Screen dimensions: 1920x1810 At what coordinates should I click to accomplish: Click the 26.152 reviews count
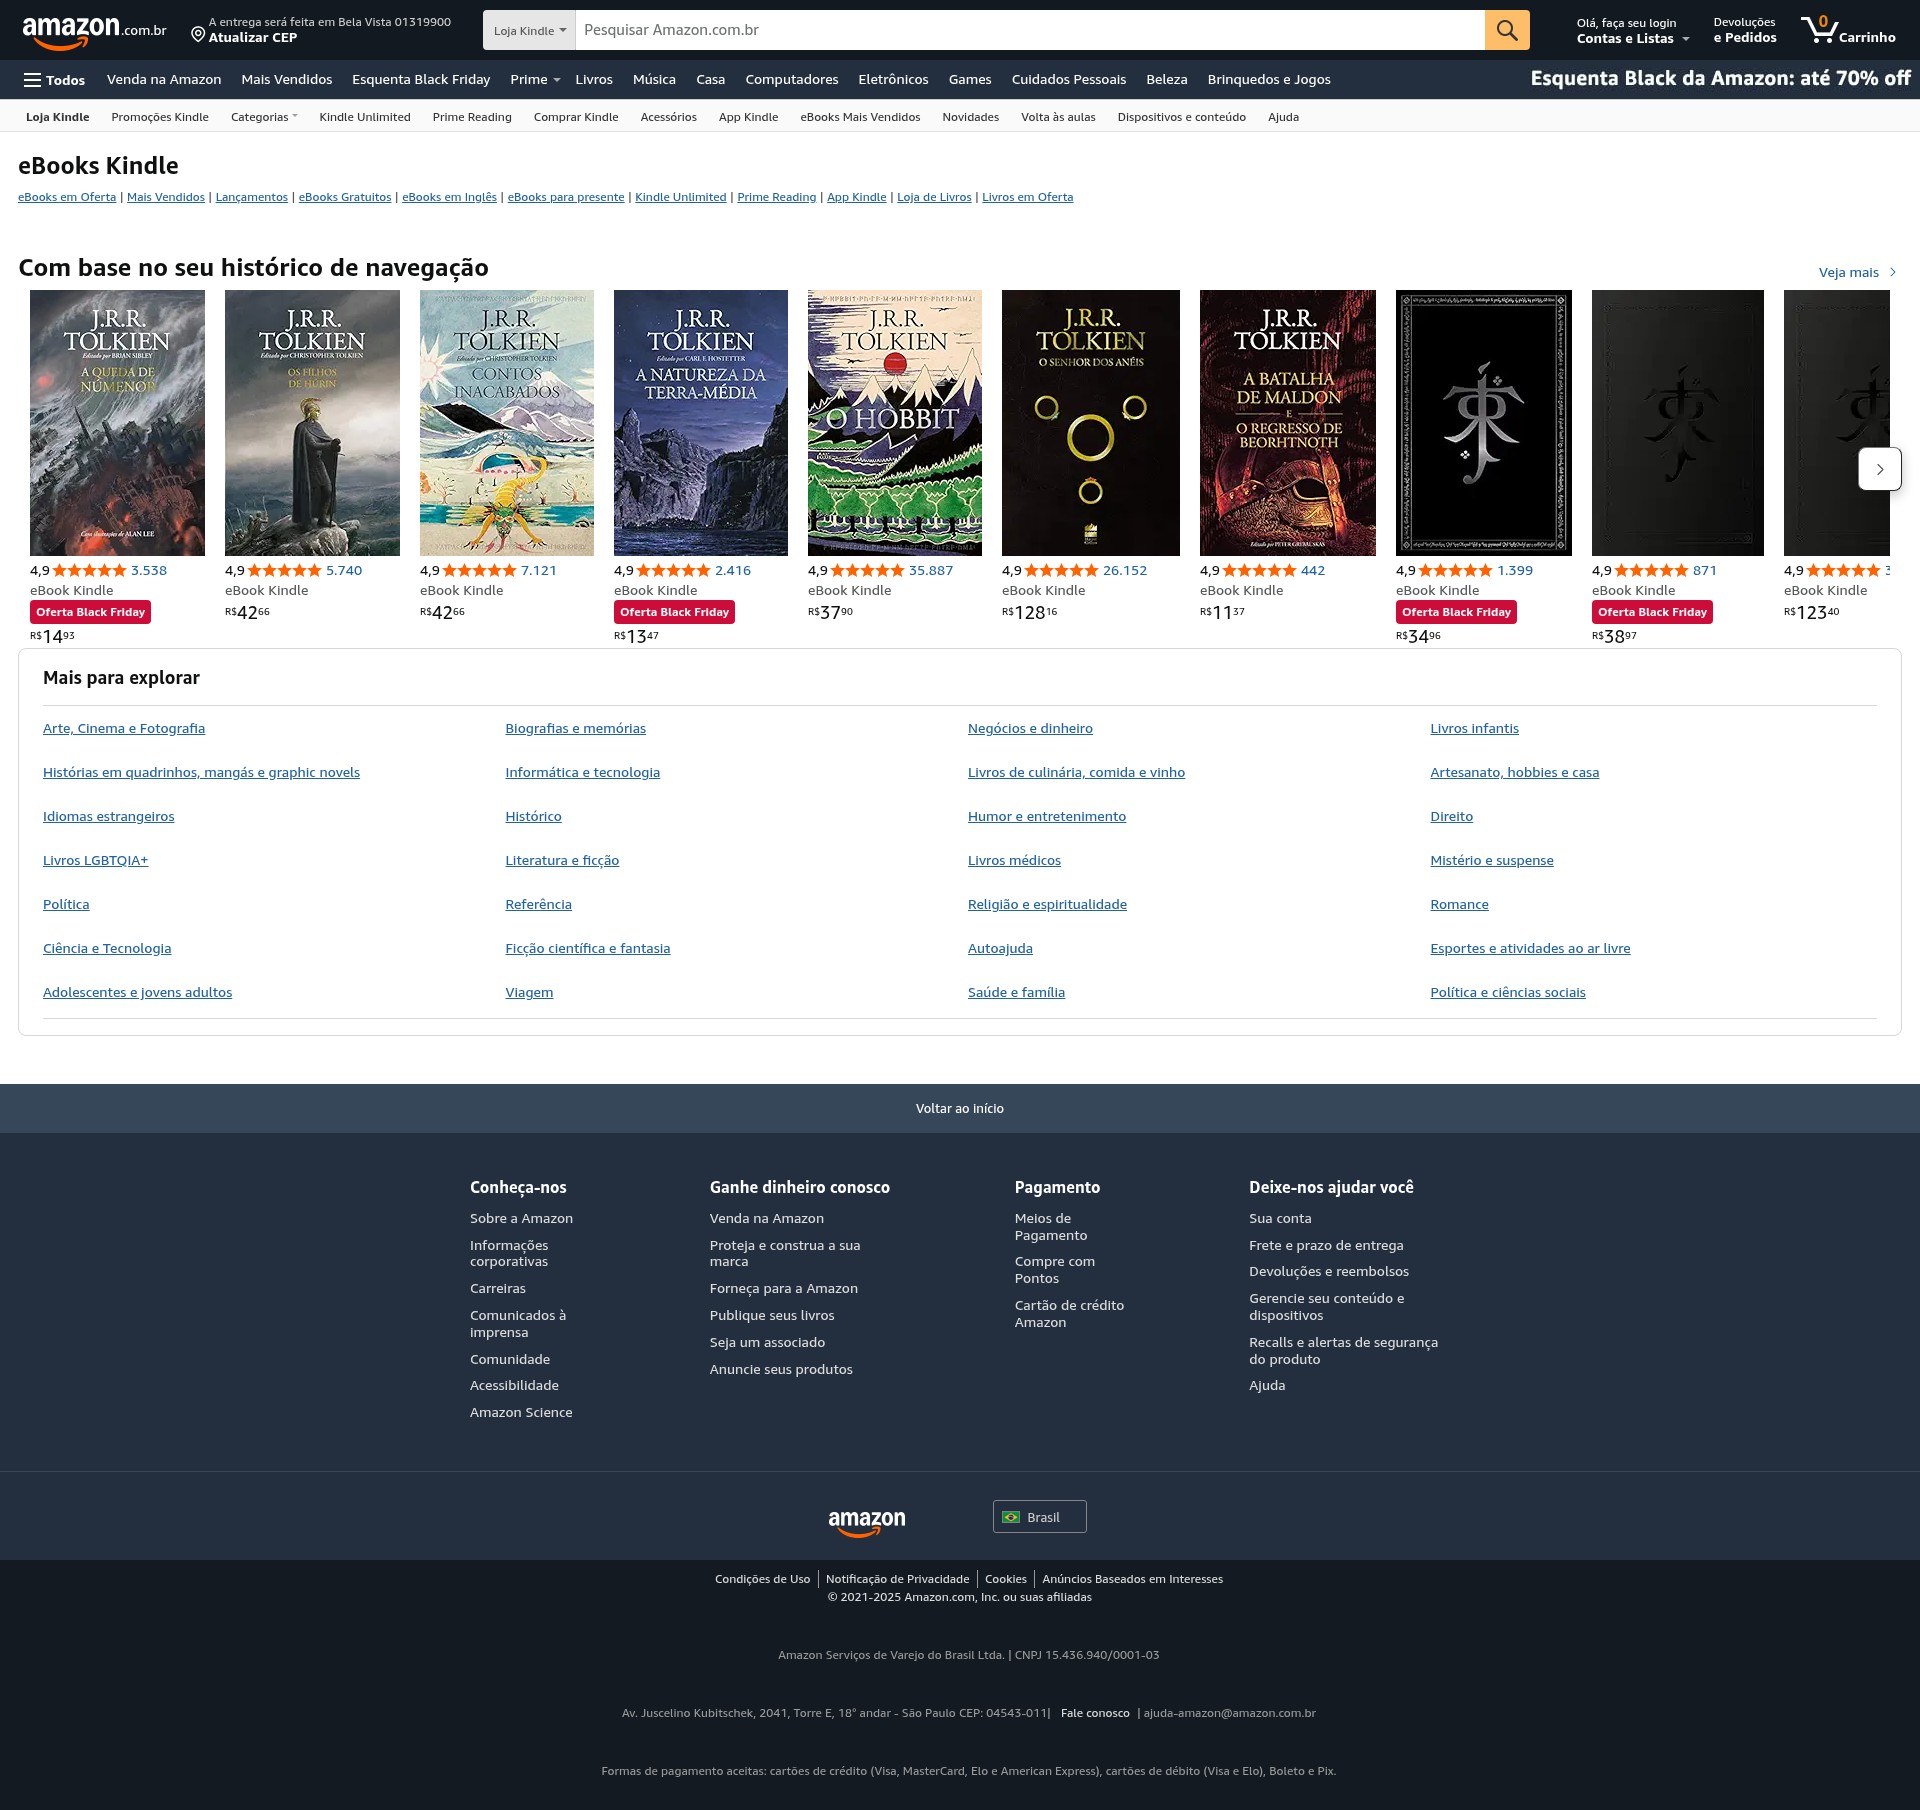coord(1125,570)
